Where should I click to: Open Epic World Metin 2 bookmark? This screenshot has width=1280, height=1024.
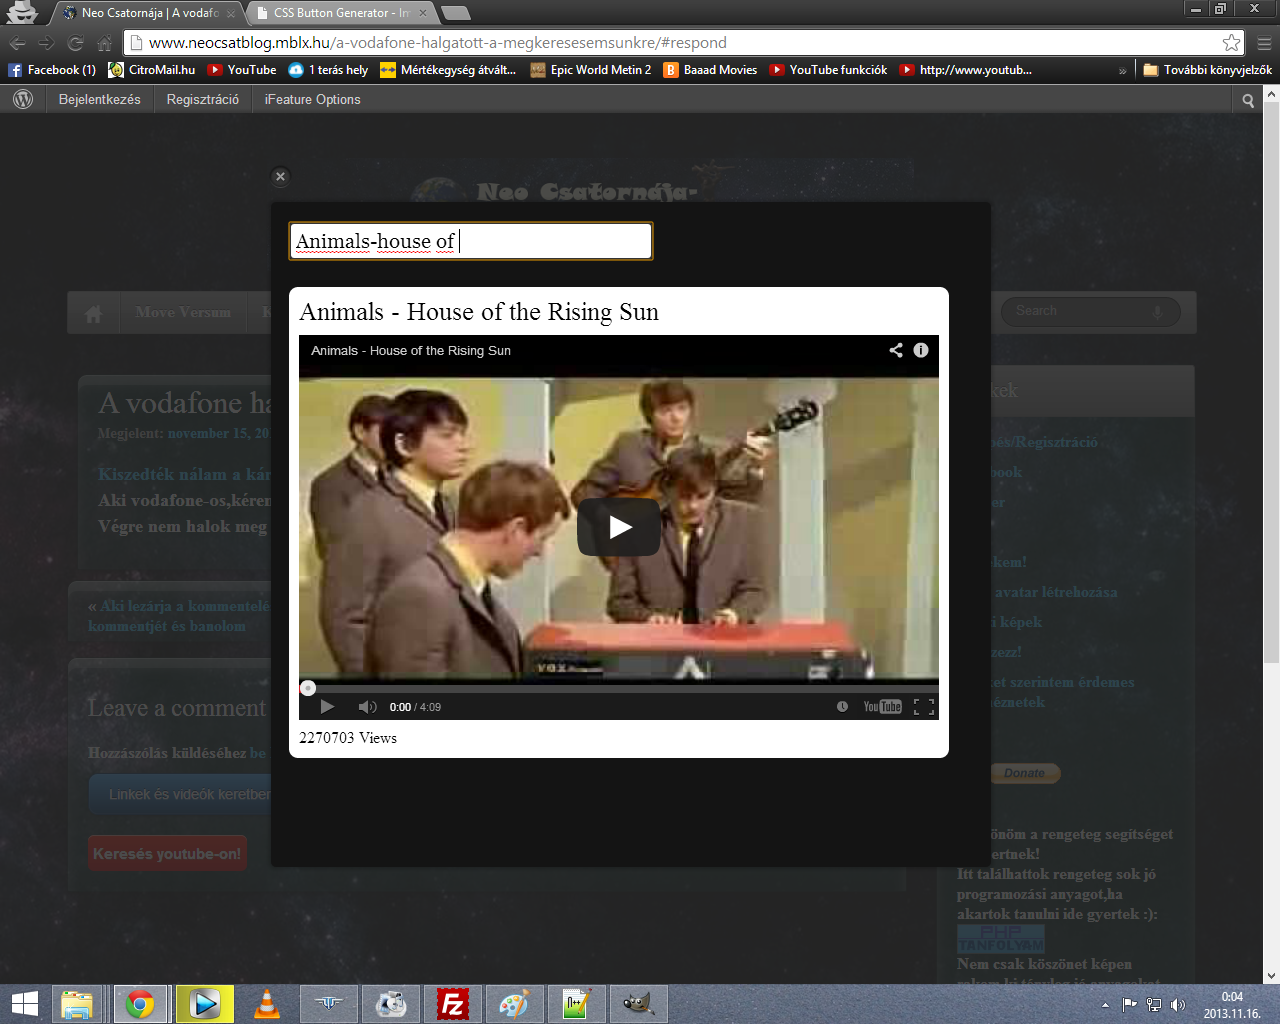[590, 70]
